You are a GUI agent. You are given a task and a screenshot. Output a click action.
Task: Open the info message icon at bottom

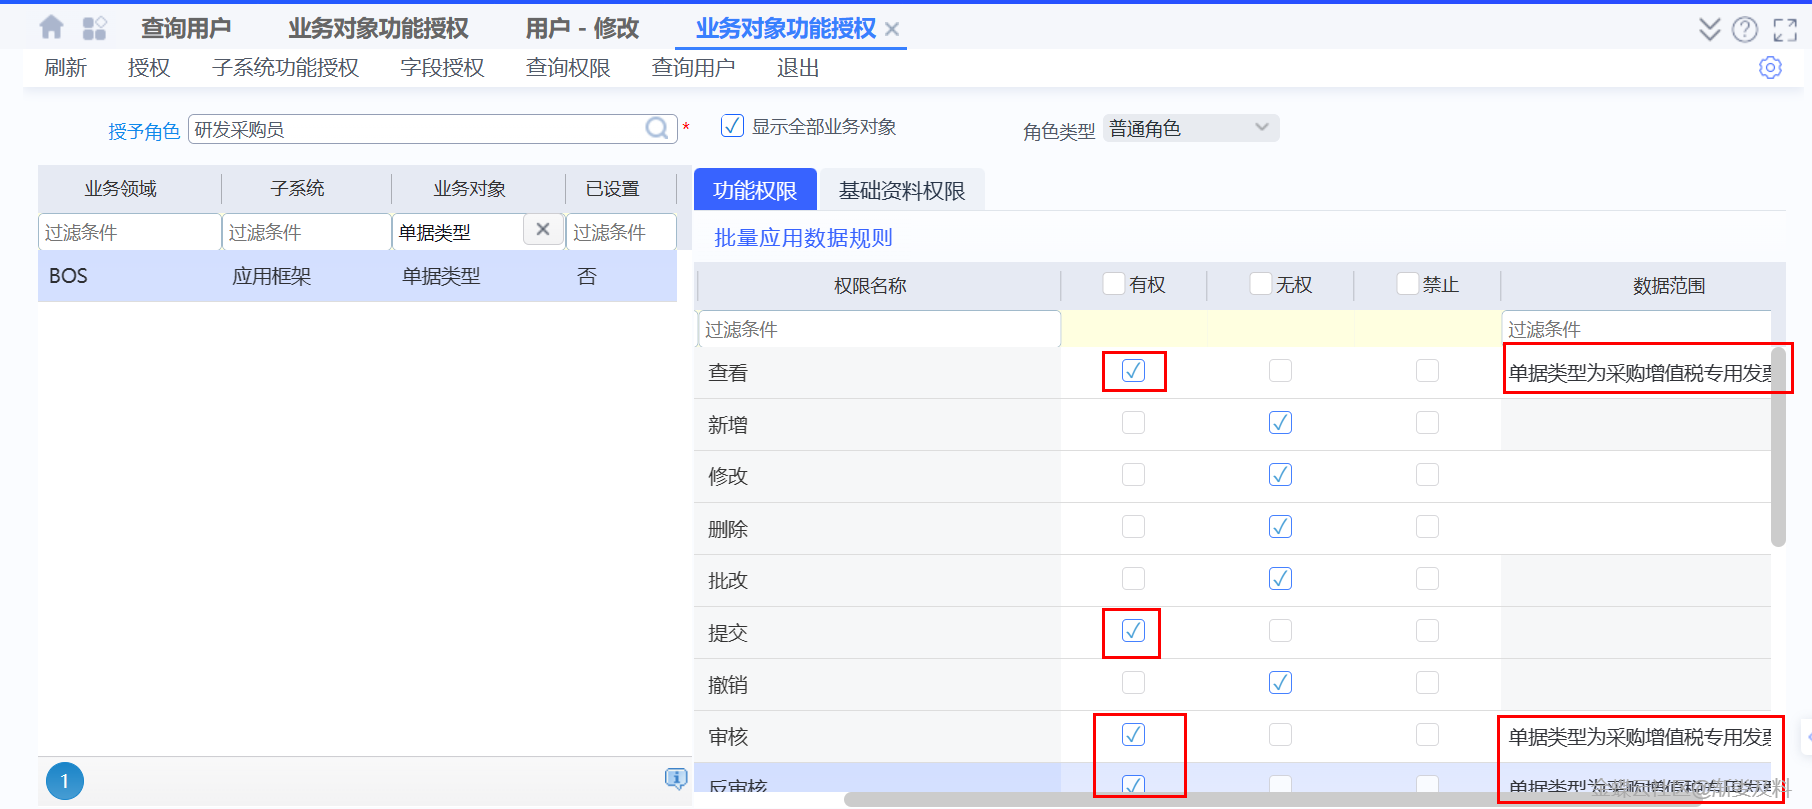point(676,779)
